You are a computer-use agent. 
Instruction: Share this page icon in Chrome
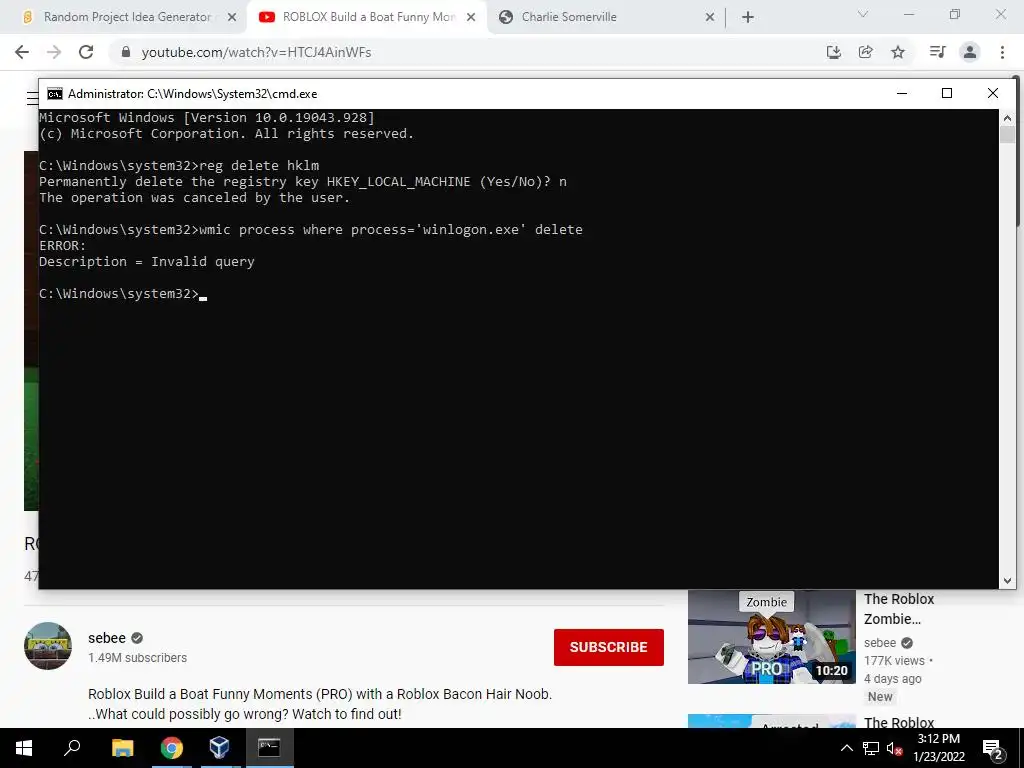pyautogui.click(x=865, y=52)
